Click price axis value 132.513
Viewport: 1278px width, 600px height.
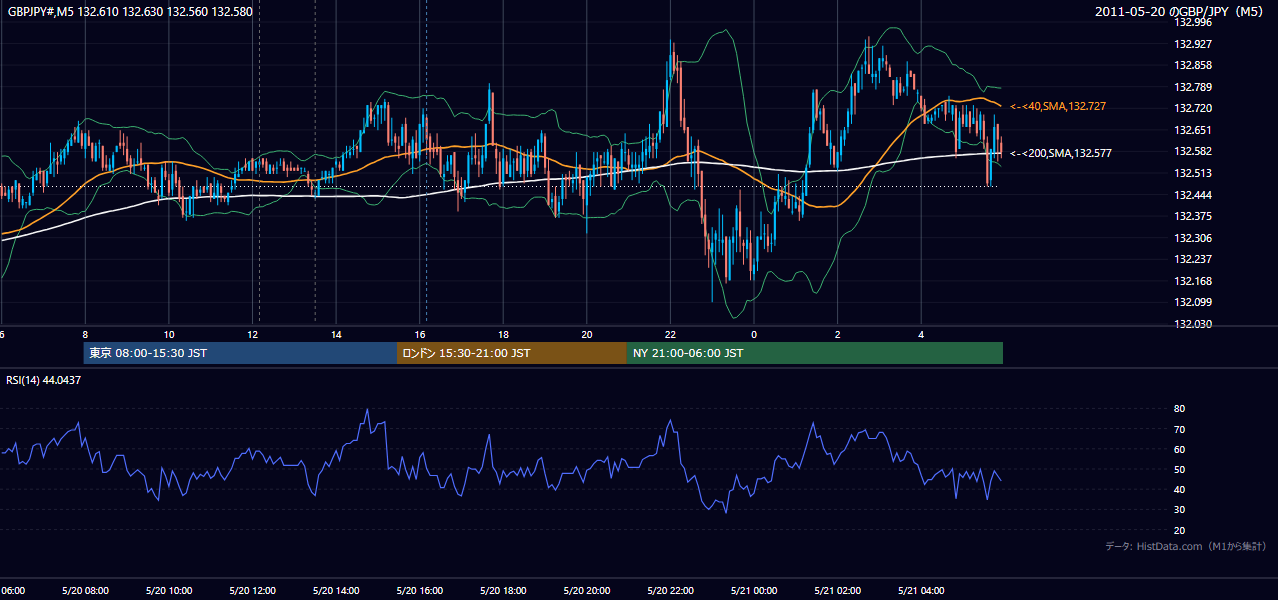pyautogui.click(x=1194, y=173)
